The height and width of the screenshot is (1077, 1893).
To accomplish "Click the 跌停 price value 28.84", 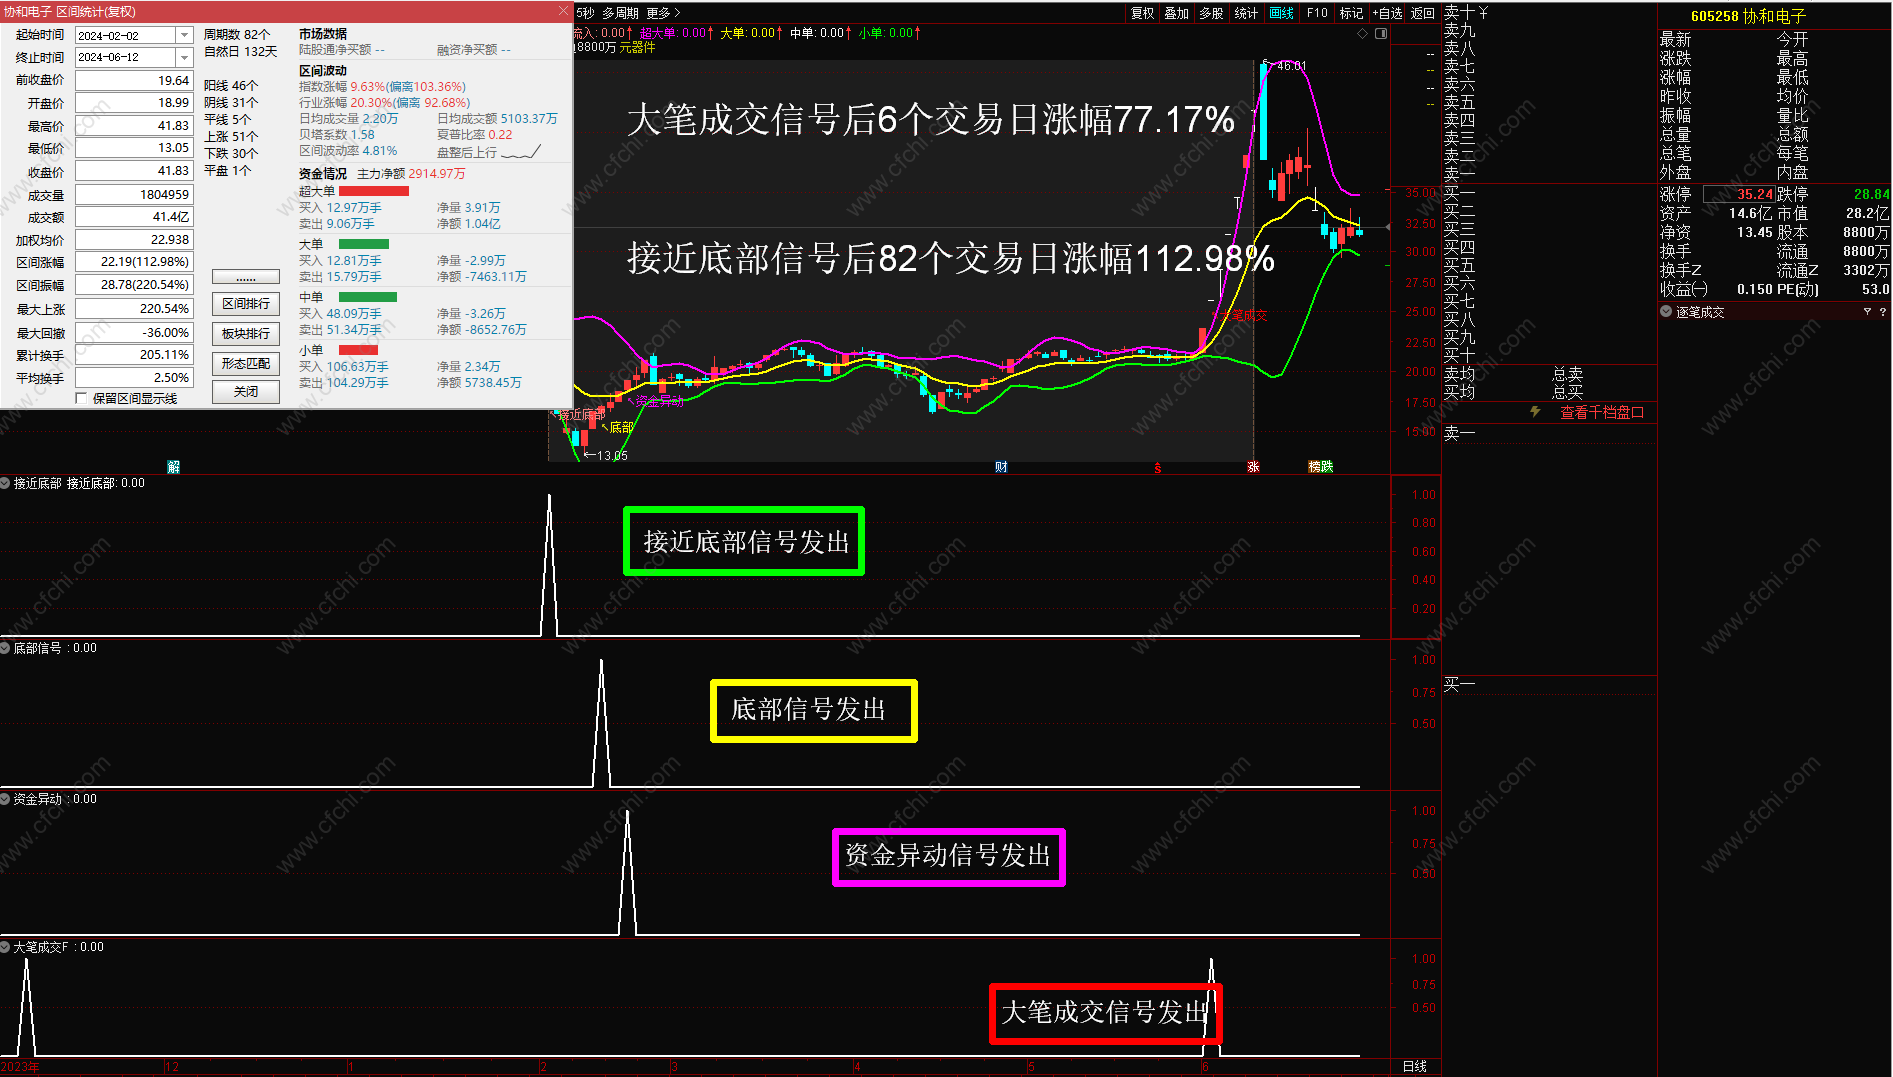I will (1871, 194).
